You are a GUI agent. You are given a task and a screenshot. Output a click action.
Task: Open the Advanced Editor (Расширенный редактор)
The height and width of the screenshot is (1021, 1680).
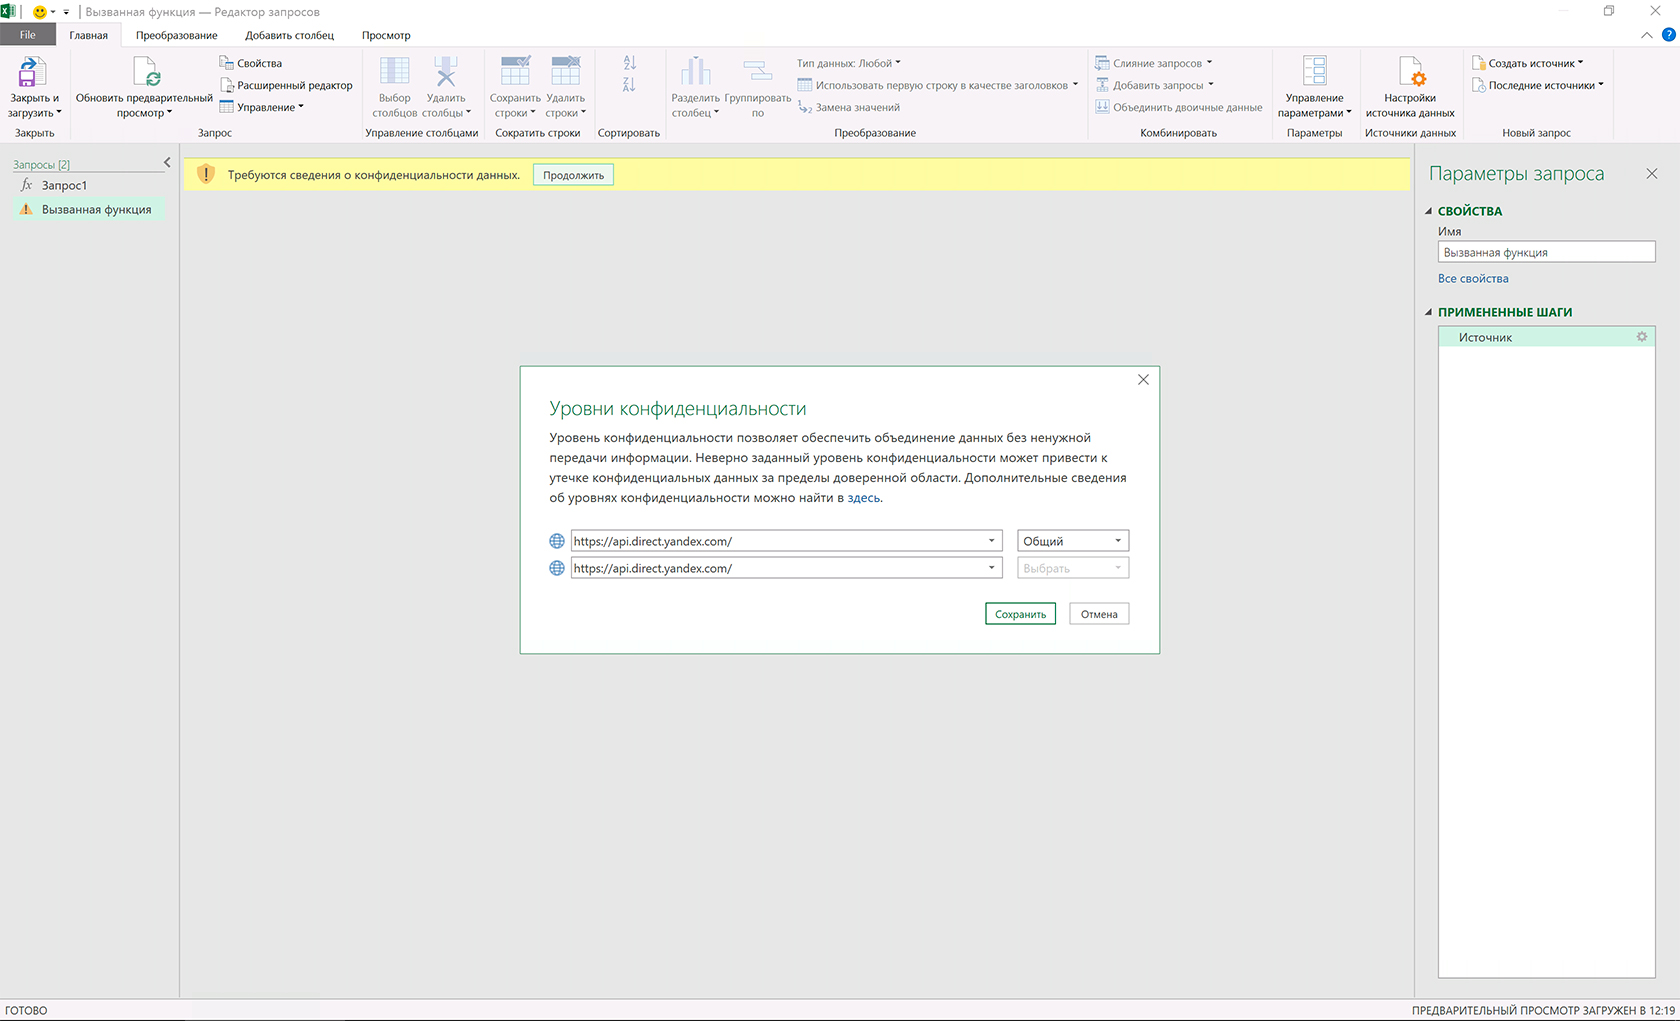click(285, 85)
